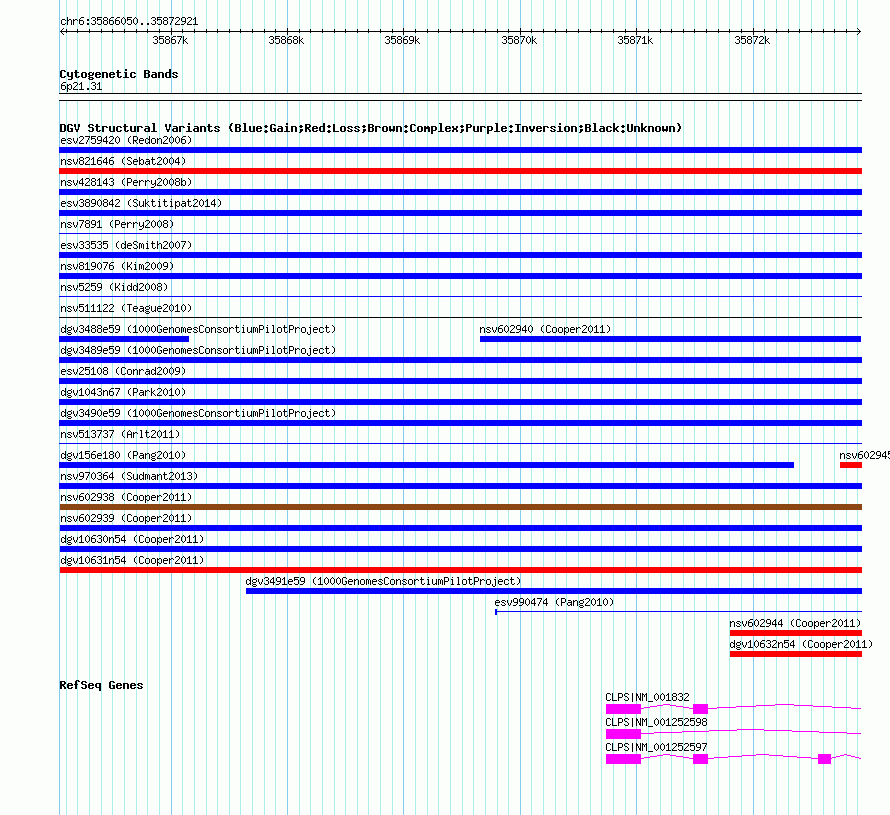Select the 6p21.31 band label

[81, 86]
